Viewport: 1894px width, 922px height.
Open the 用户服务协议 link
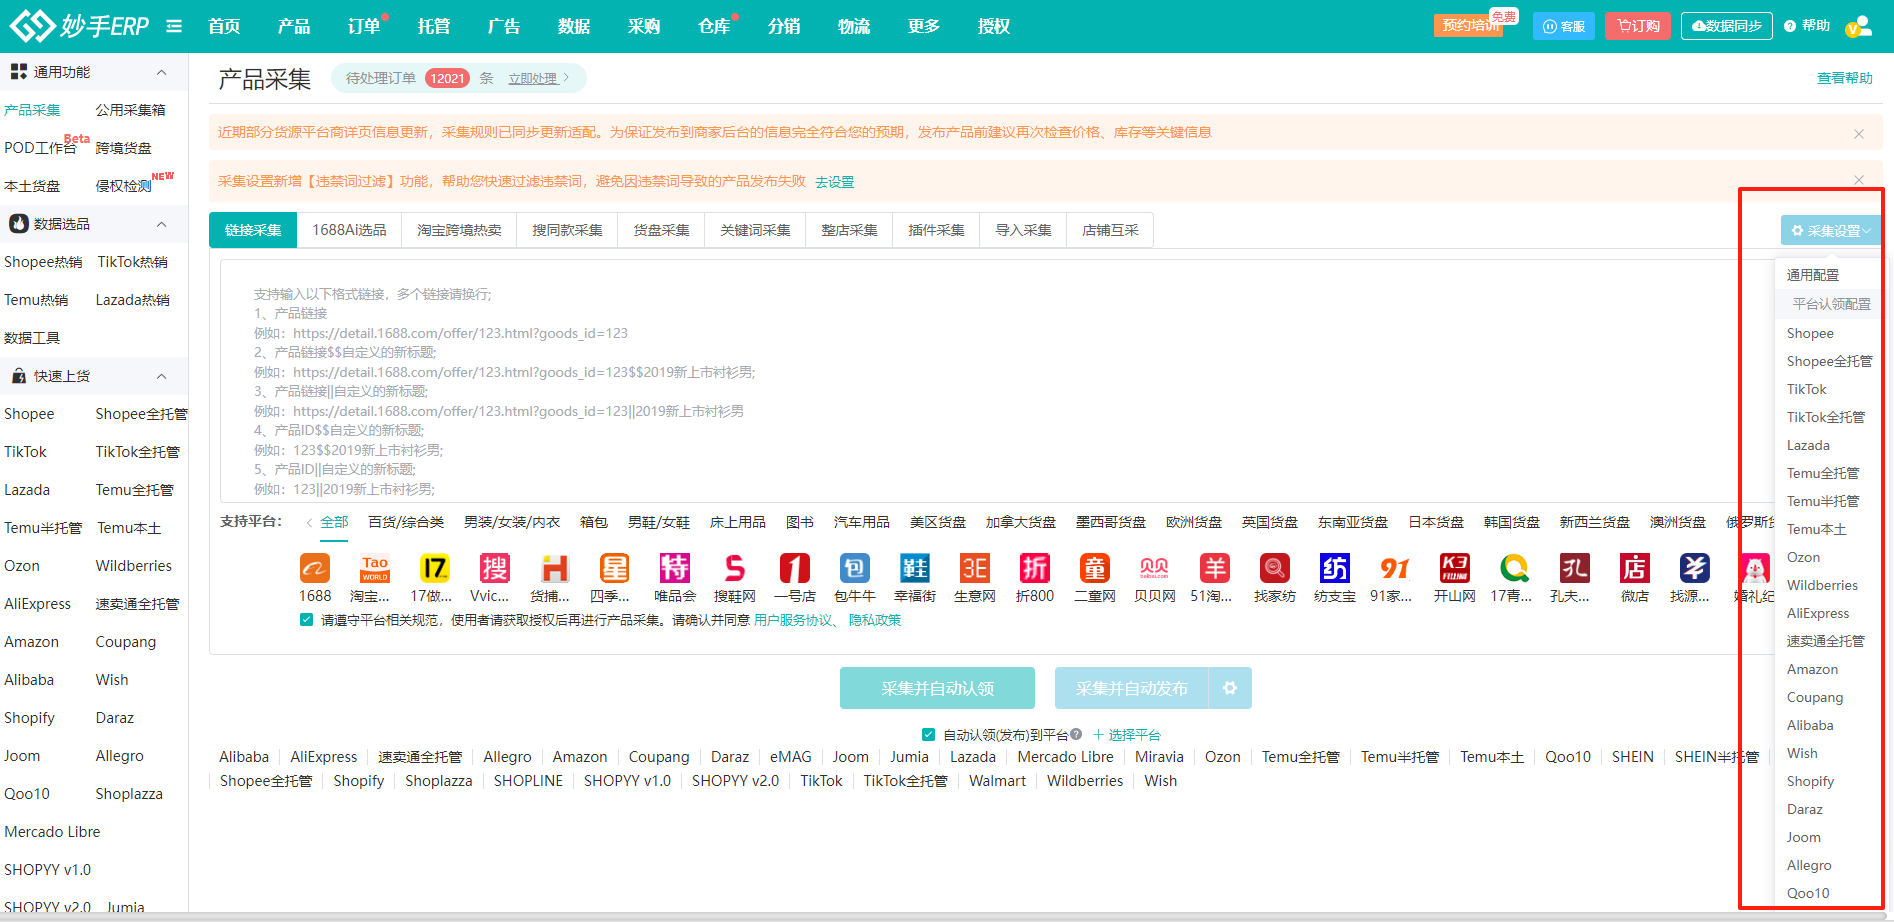pyautogui.click(x=793, y=620)
